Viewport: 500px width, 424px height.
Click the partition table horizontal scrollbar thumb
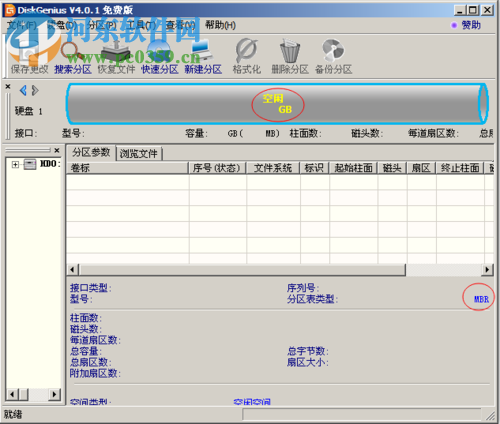pos(242,269)
